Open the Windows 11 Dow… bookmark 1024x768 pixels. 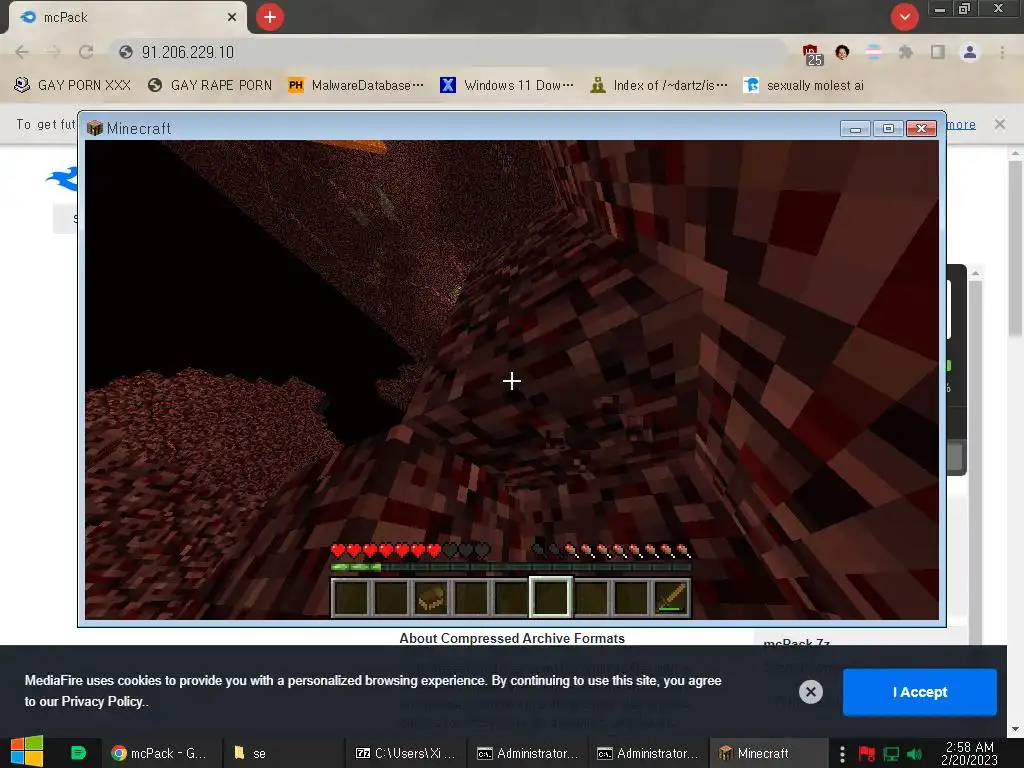pyautogui.click(x=507, y=86)
